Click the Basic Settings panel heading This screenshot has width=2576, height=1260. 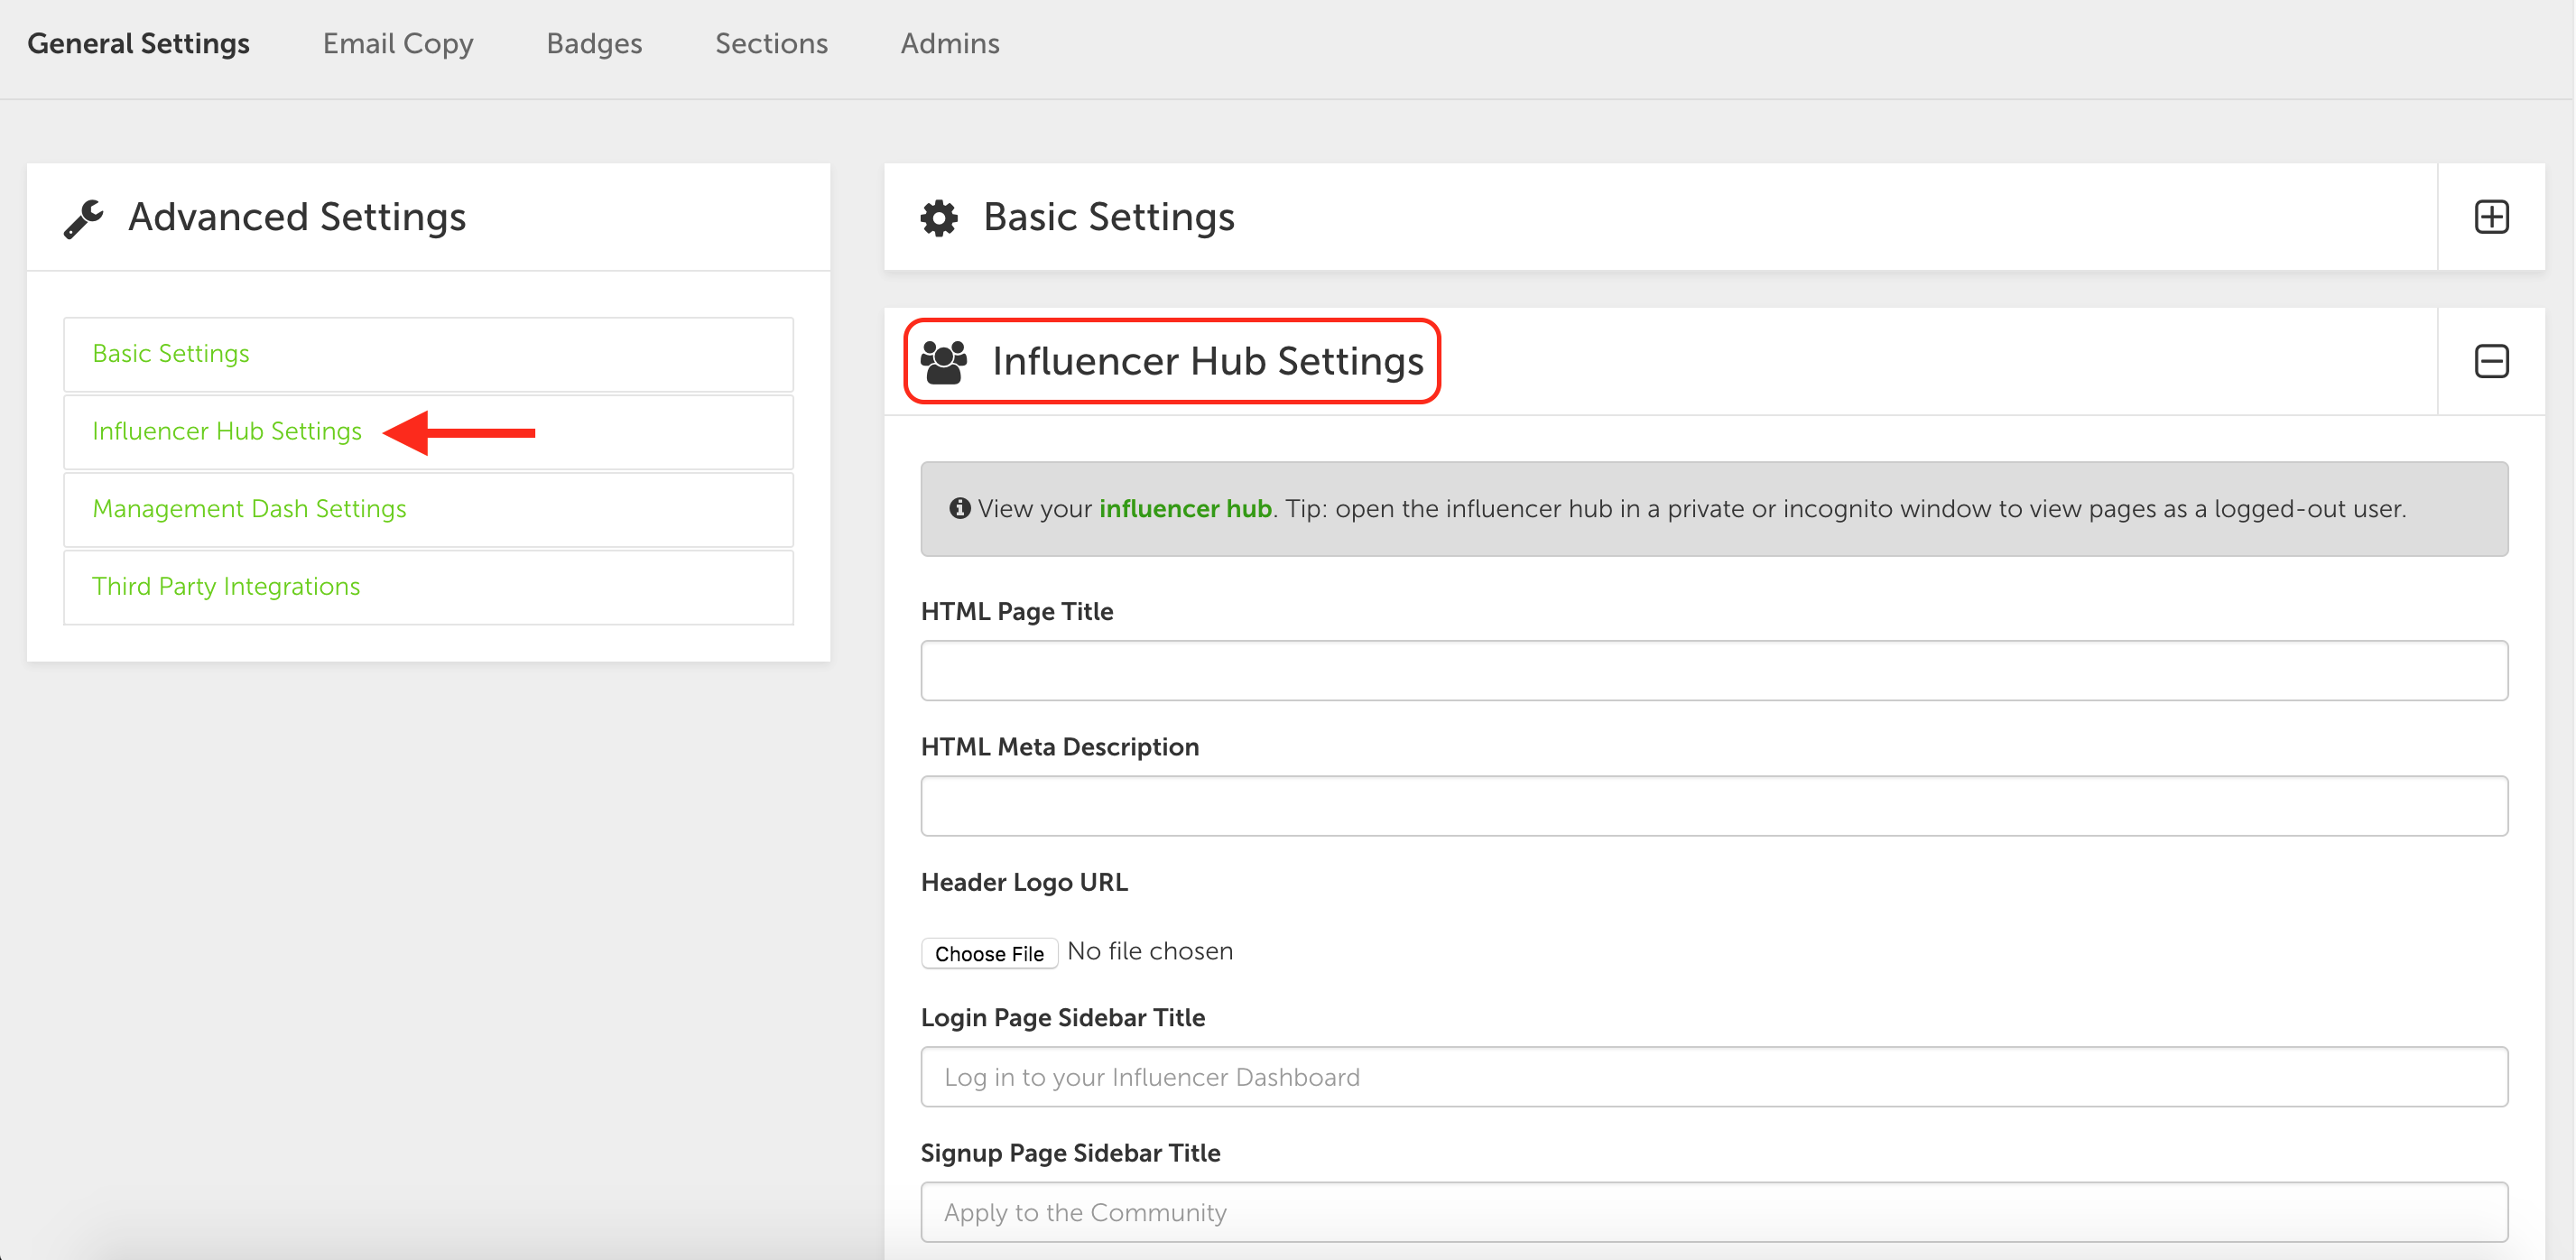(x=1109, y=217)
